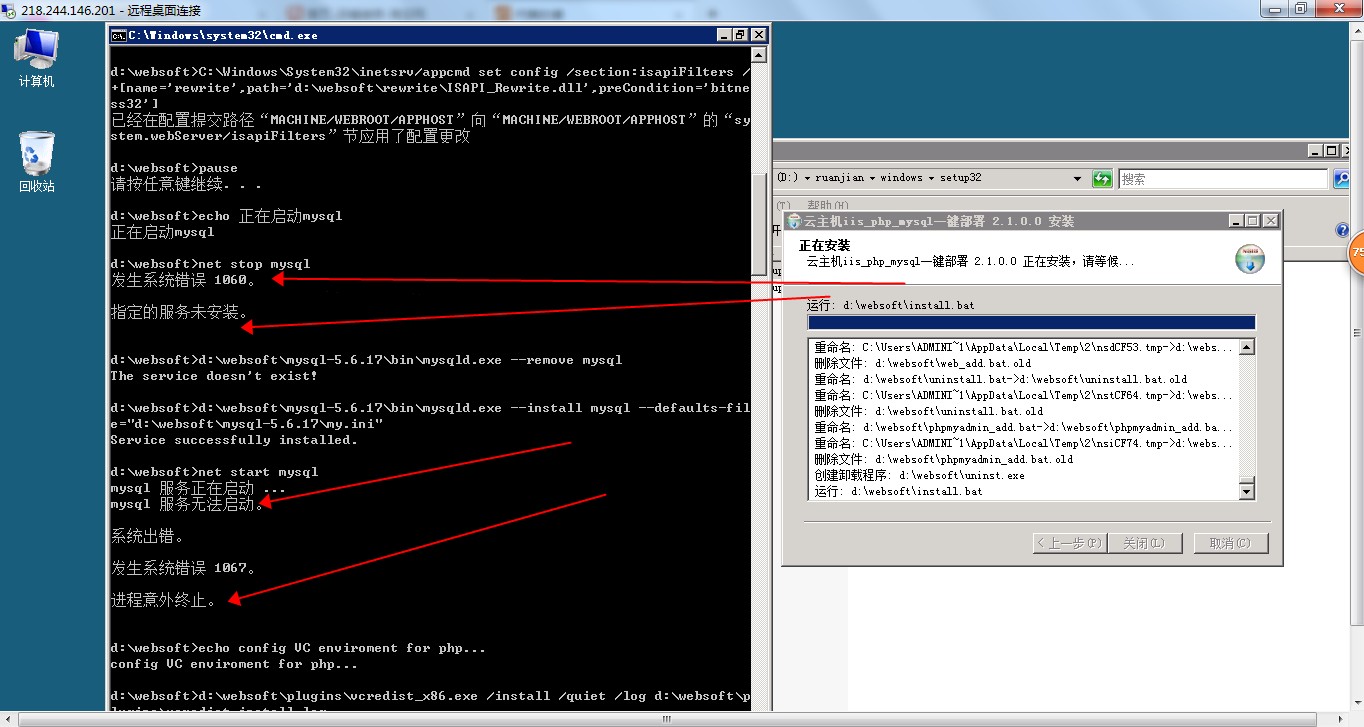Click the cmd.exe title bar system icon
Image resolution: width=1364 pixels, height=727 pixels.
click(118, 34)
